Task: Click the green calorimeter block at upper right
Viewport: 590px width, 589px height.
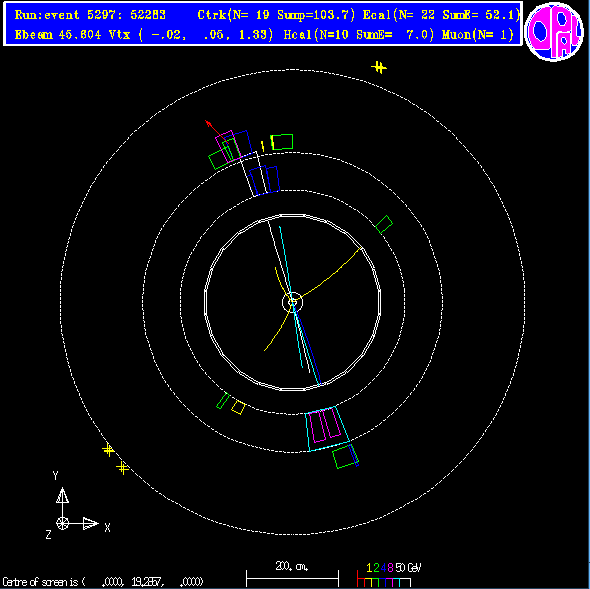Action: click(384, 224)
